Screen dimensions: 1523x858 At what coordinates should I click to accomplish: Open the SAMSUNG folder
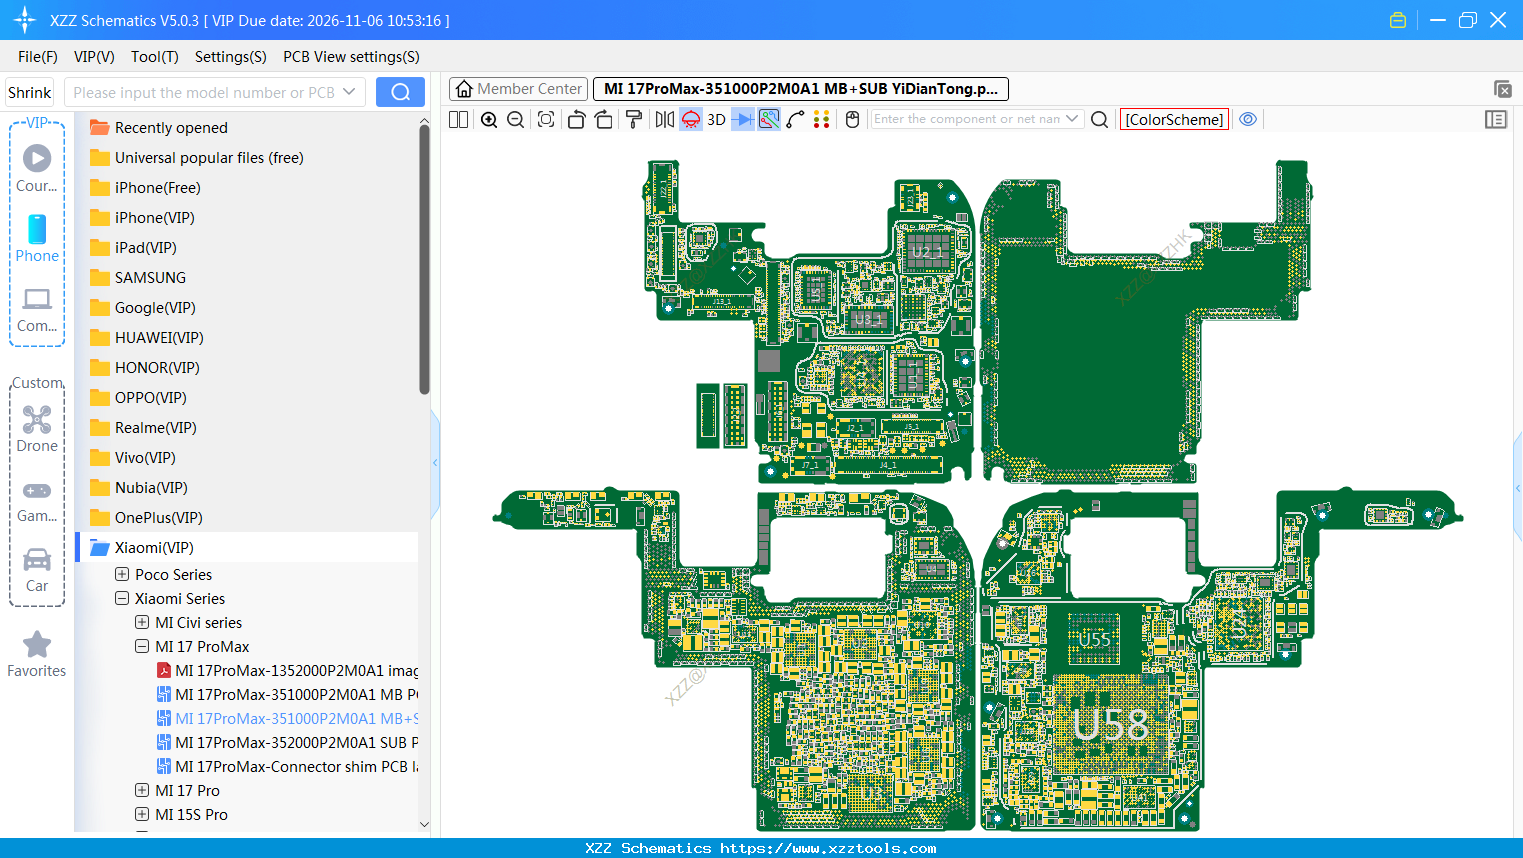tap(150, 277)
